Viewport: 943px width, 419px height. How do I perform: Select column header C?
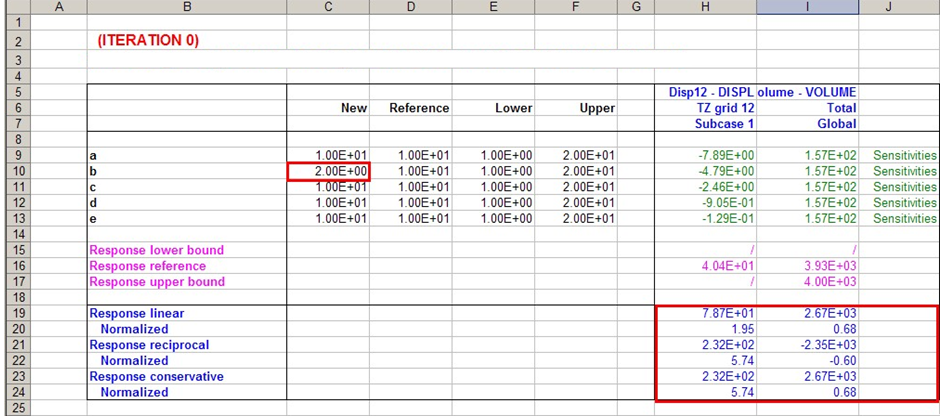point(328,7)
